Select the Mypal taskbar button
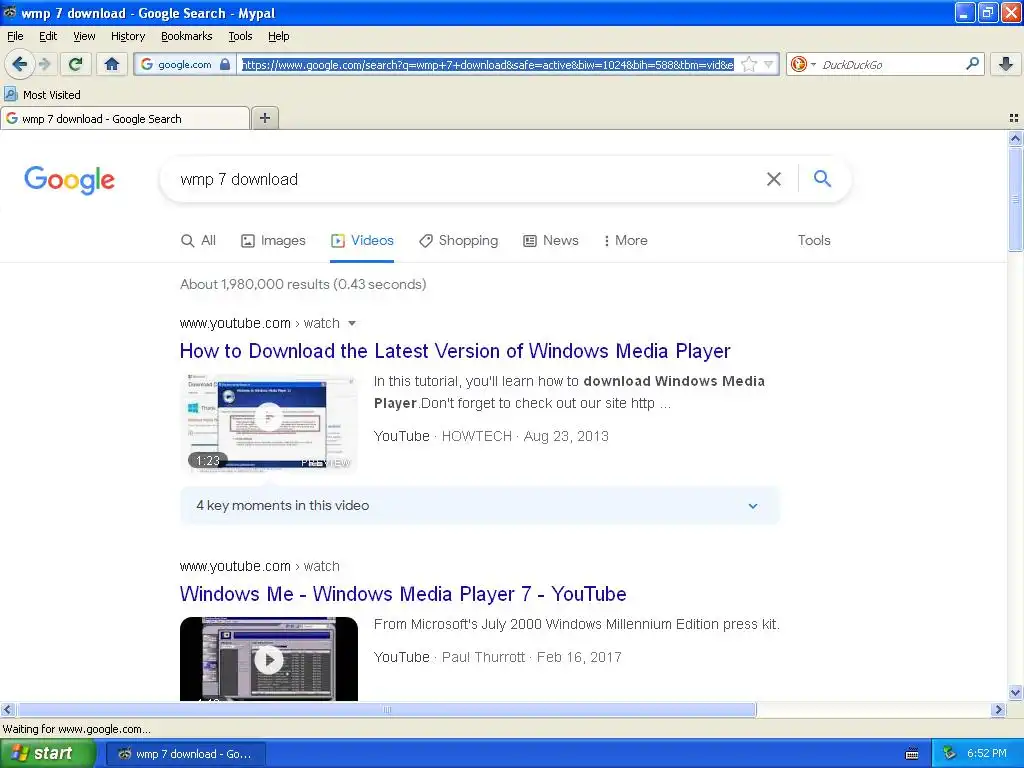 [185, 754]
